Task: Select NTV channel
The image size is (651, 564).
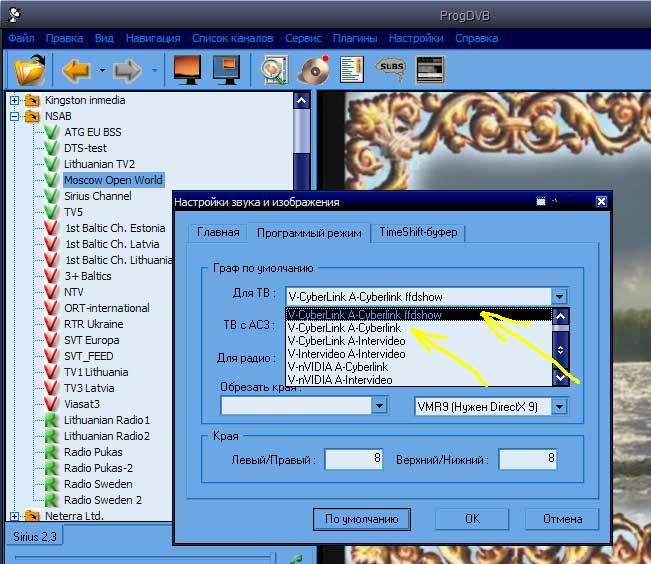Action: tap(73, 292)
